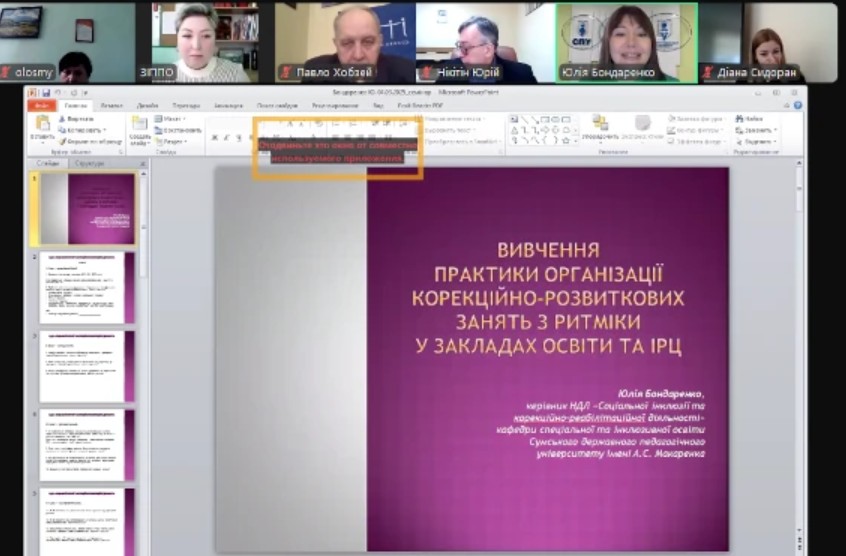
Task: Select the Format Painter brush icon
Action: pyautogui.click(x=62, y=141)
